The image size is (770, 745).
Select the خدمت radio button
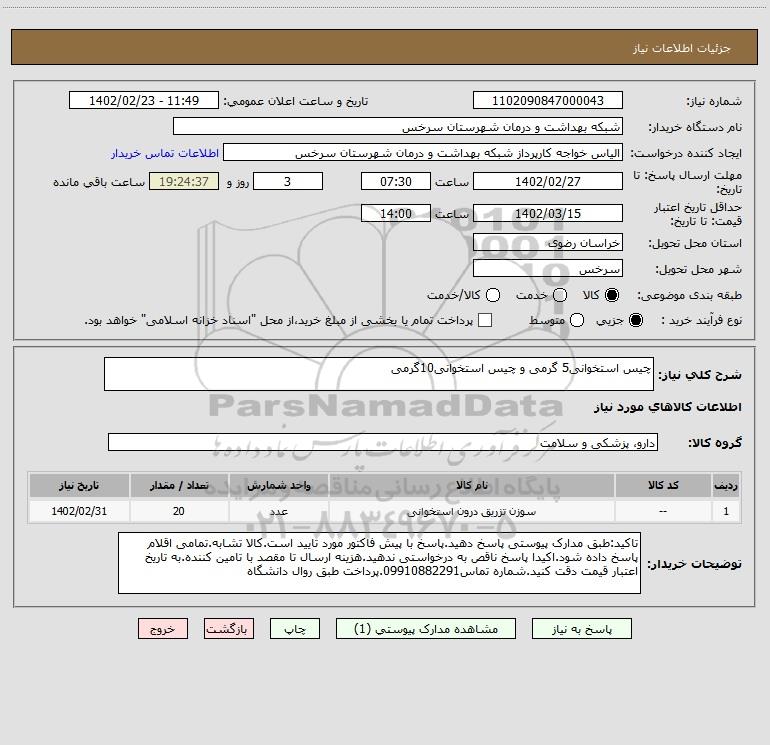(560, 295)
